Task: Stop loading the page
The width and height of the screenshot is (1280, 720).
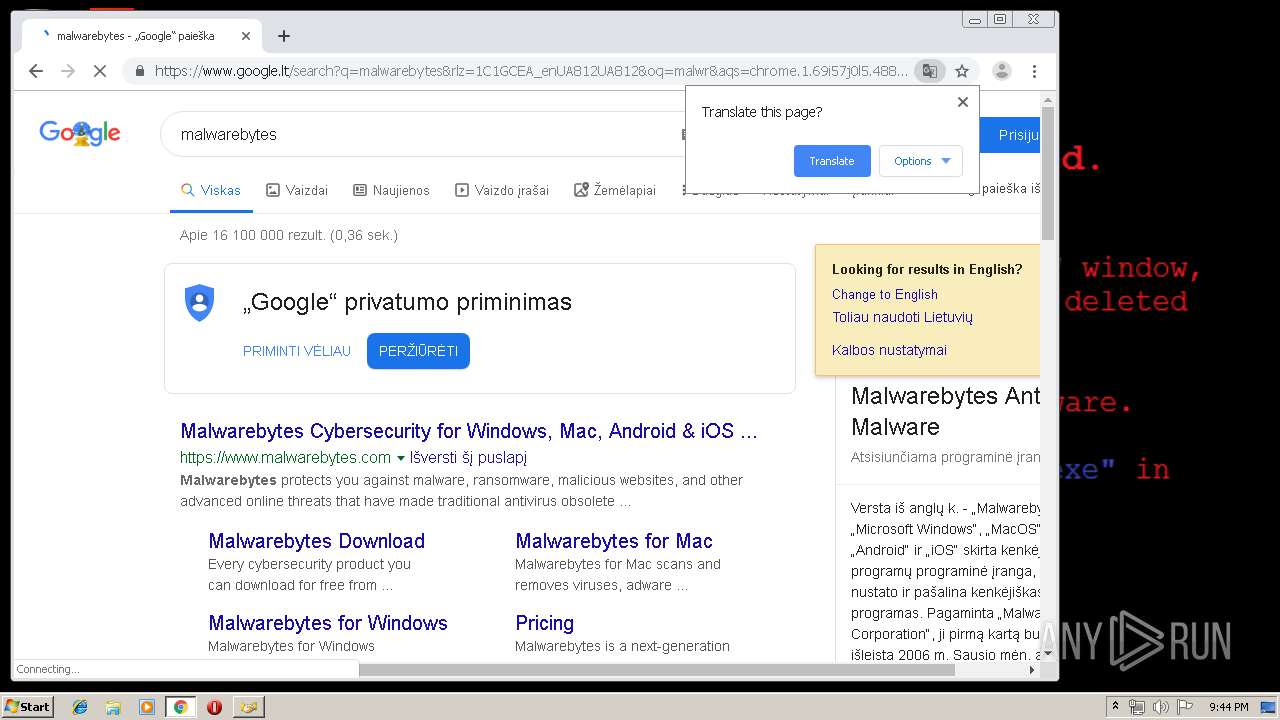Action: (x=100, y=71)
